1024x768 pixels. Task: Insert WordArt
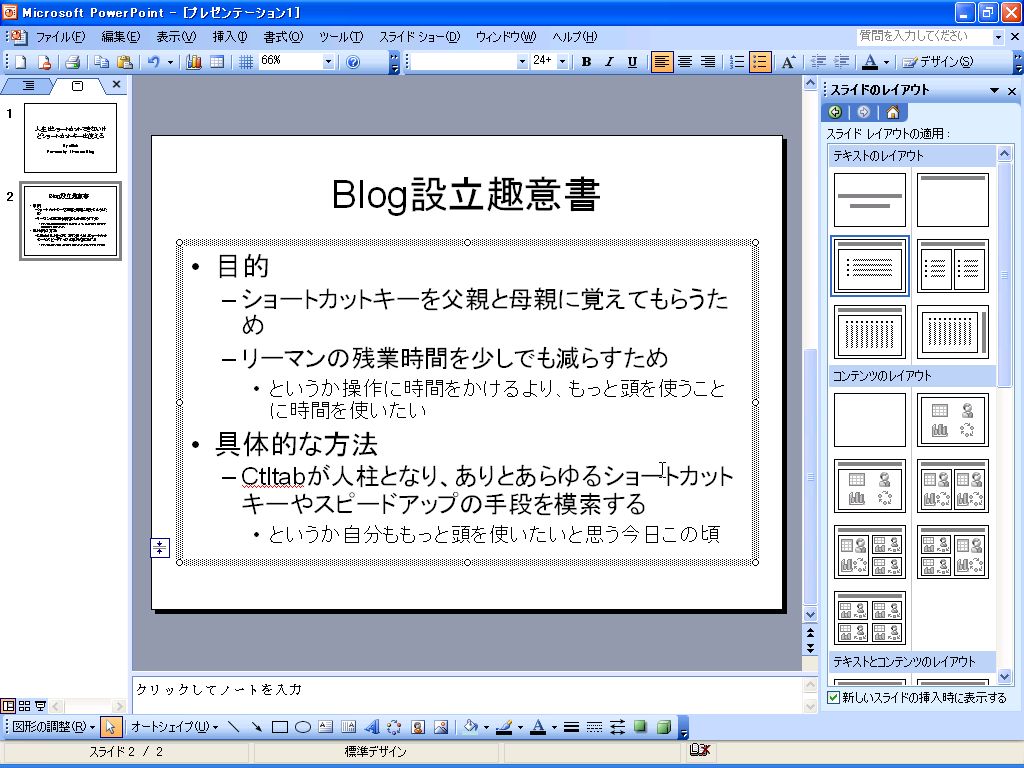372,727
